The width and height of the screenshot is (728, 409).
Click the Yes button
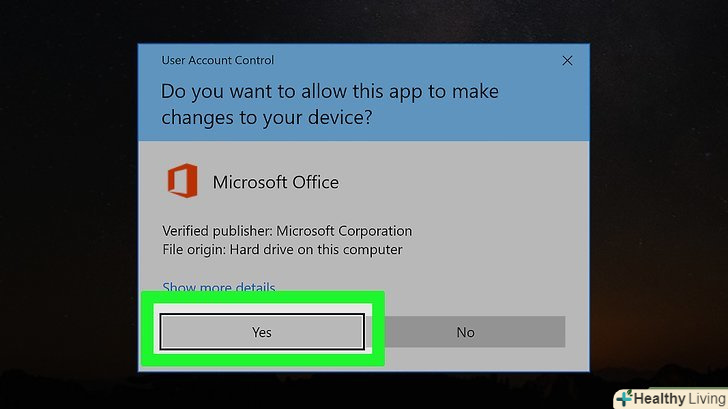click(262, 332)
